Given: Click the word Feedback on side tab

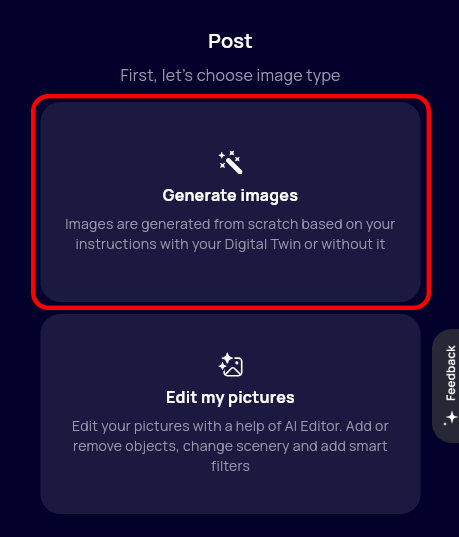Looking at the screenshot, I should 451,373.
